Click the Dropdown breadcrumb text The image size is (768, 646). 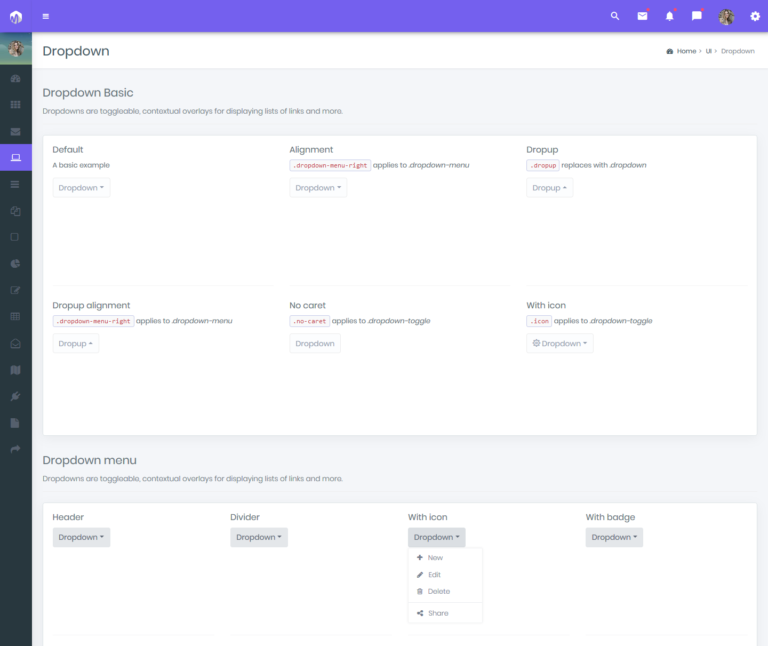click(738, 51)
